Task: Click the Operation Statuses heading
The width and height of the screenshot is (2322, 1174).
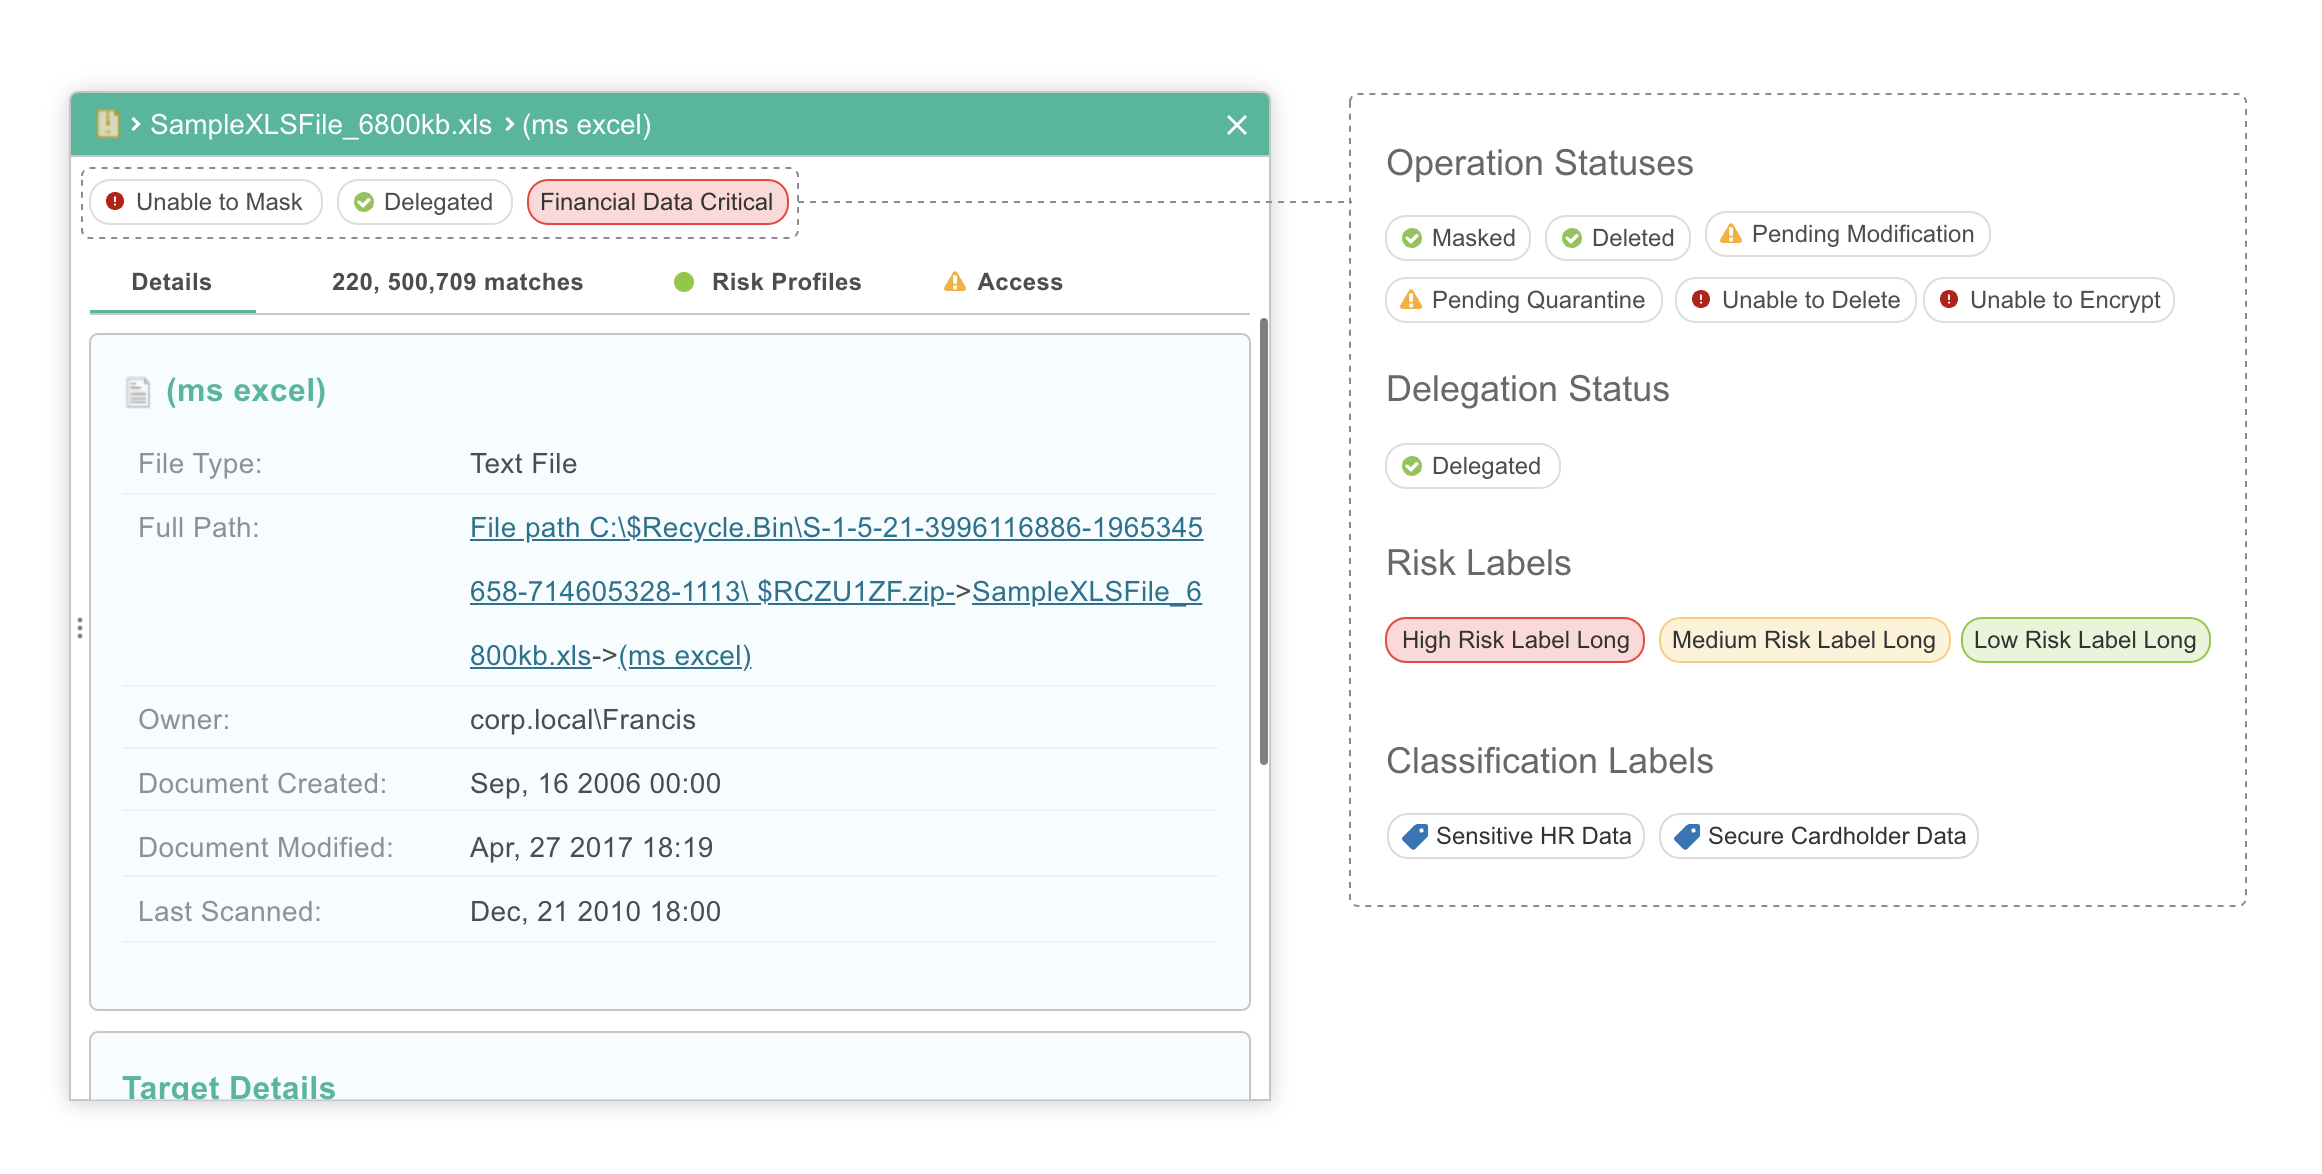Action: pyautogui.click(x=1540, y=163)
